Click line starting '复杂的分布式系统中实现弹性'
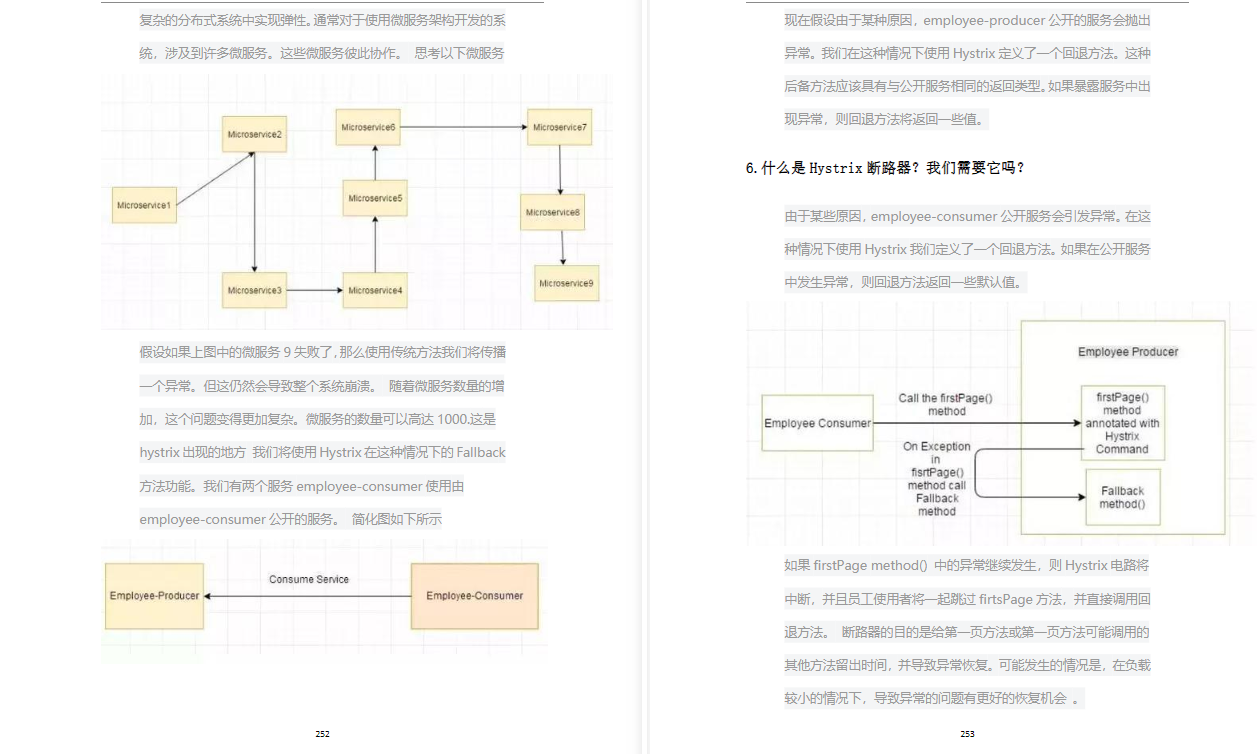 [322, 20]
